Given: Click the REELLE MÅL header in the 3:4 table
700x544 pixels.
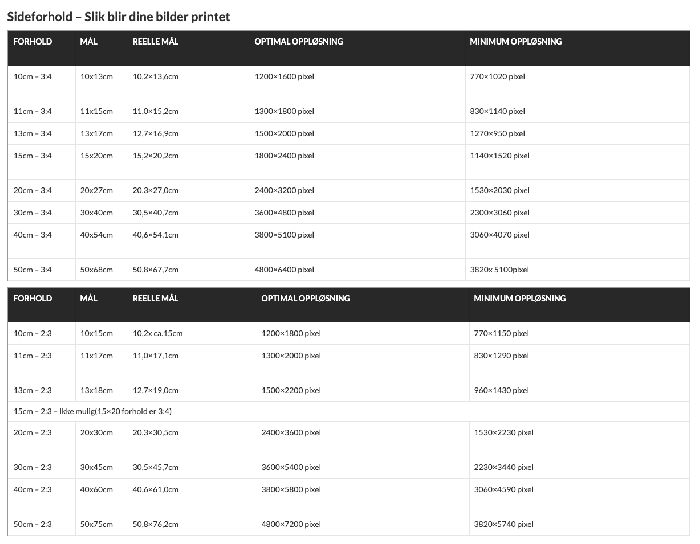Looking at the screenshot, I should point(155,42).
